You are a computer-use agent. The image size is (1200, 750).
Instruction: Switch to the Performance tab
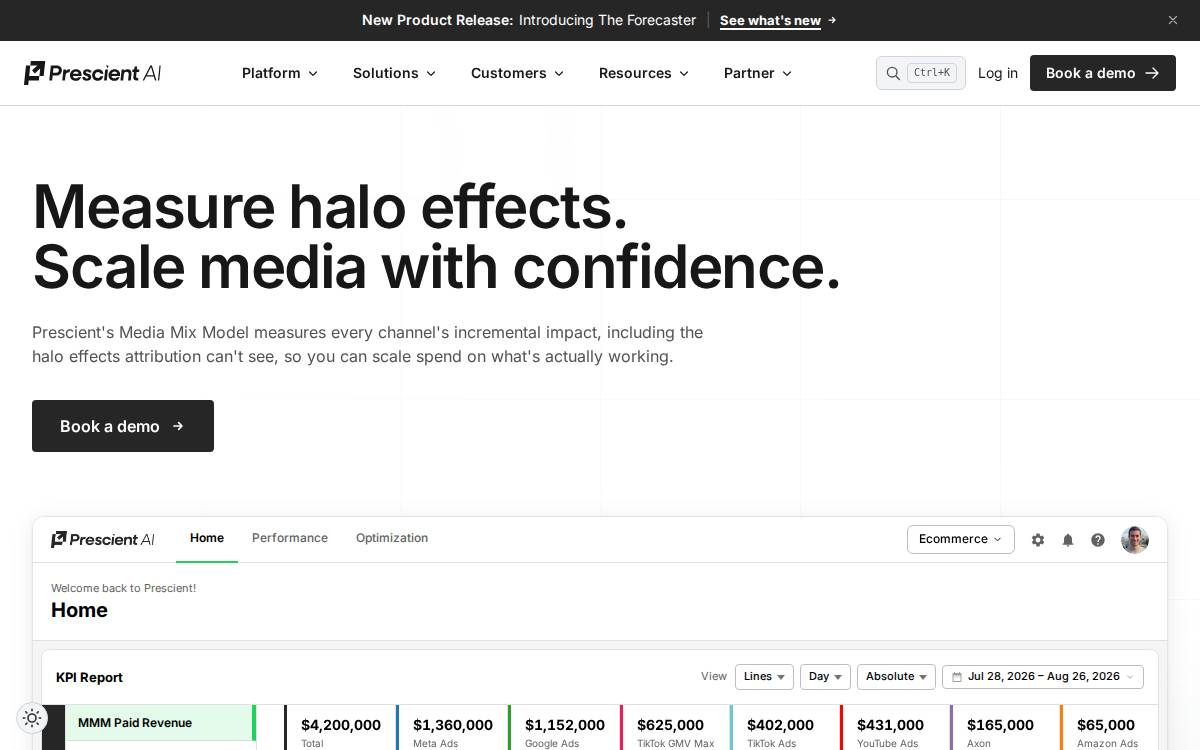[290, 538]
